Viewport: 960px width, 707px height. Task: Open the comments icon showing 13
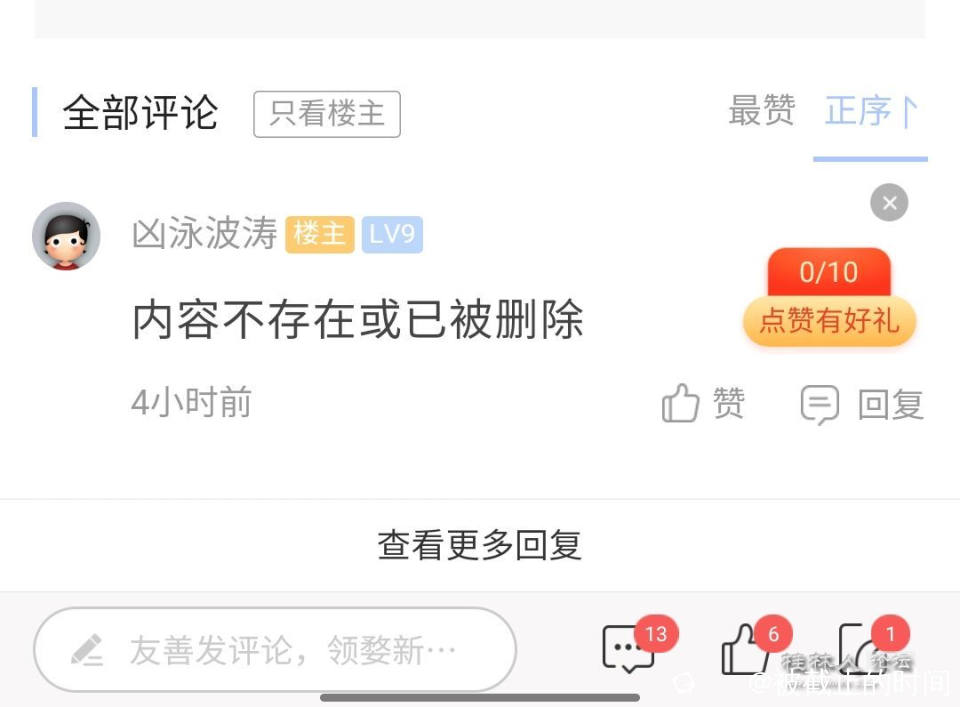click(x=629, y=649)
